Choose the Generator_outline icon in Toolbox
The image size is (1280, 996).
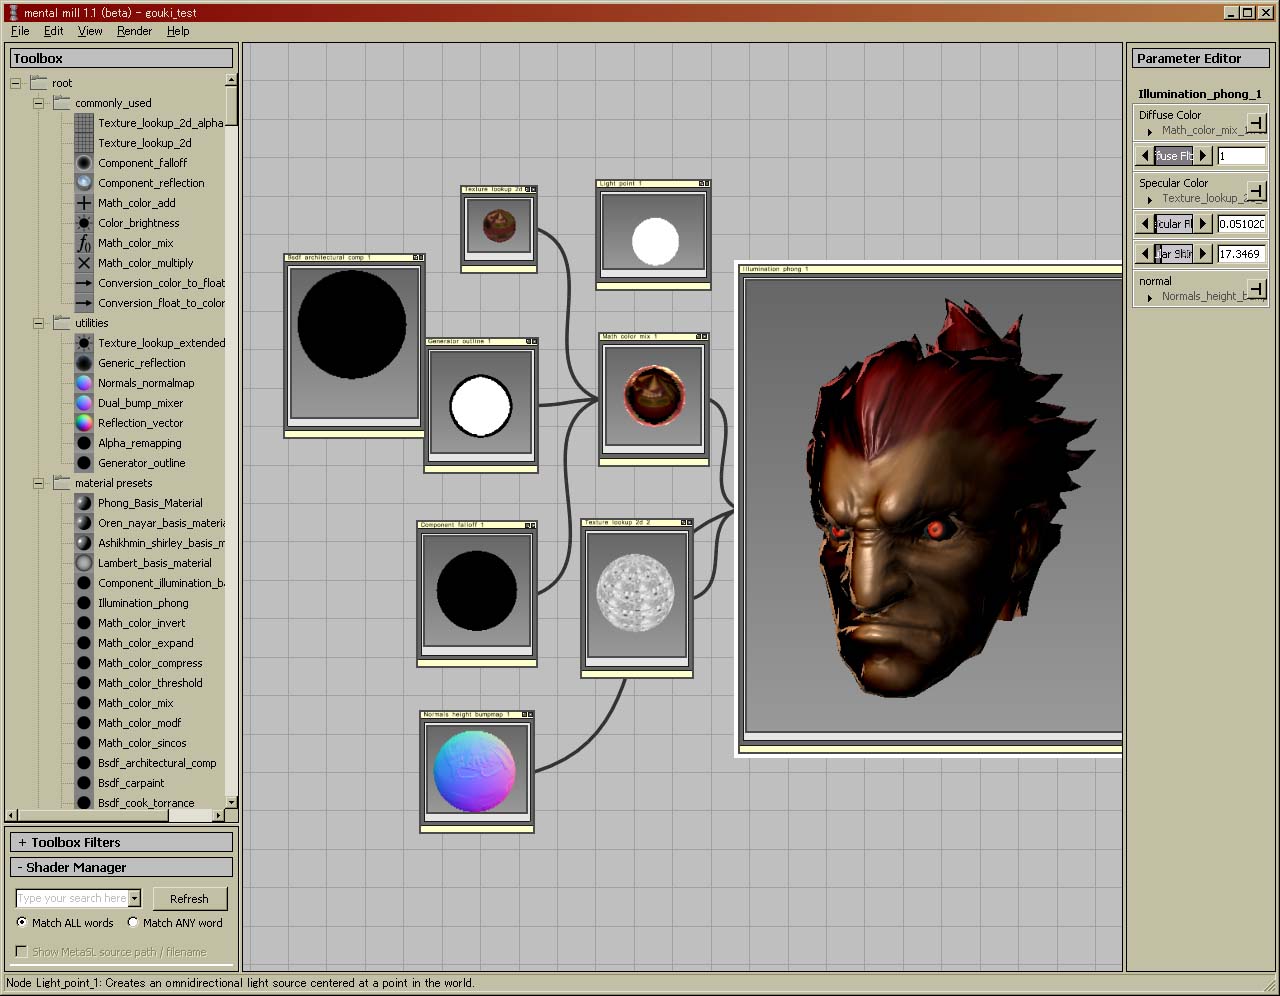[84, 463]
